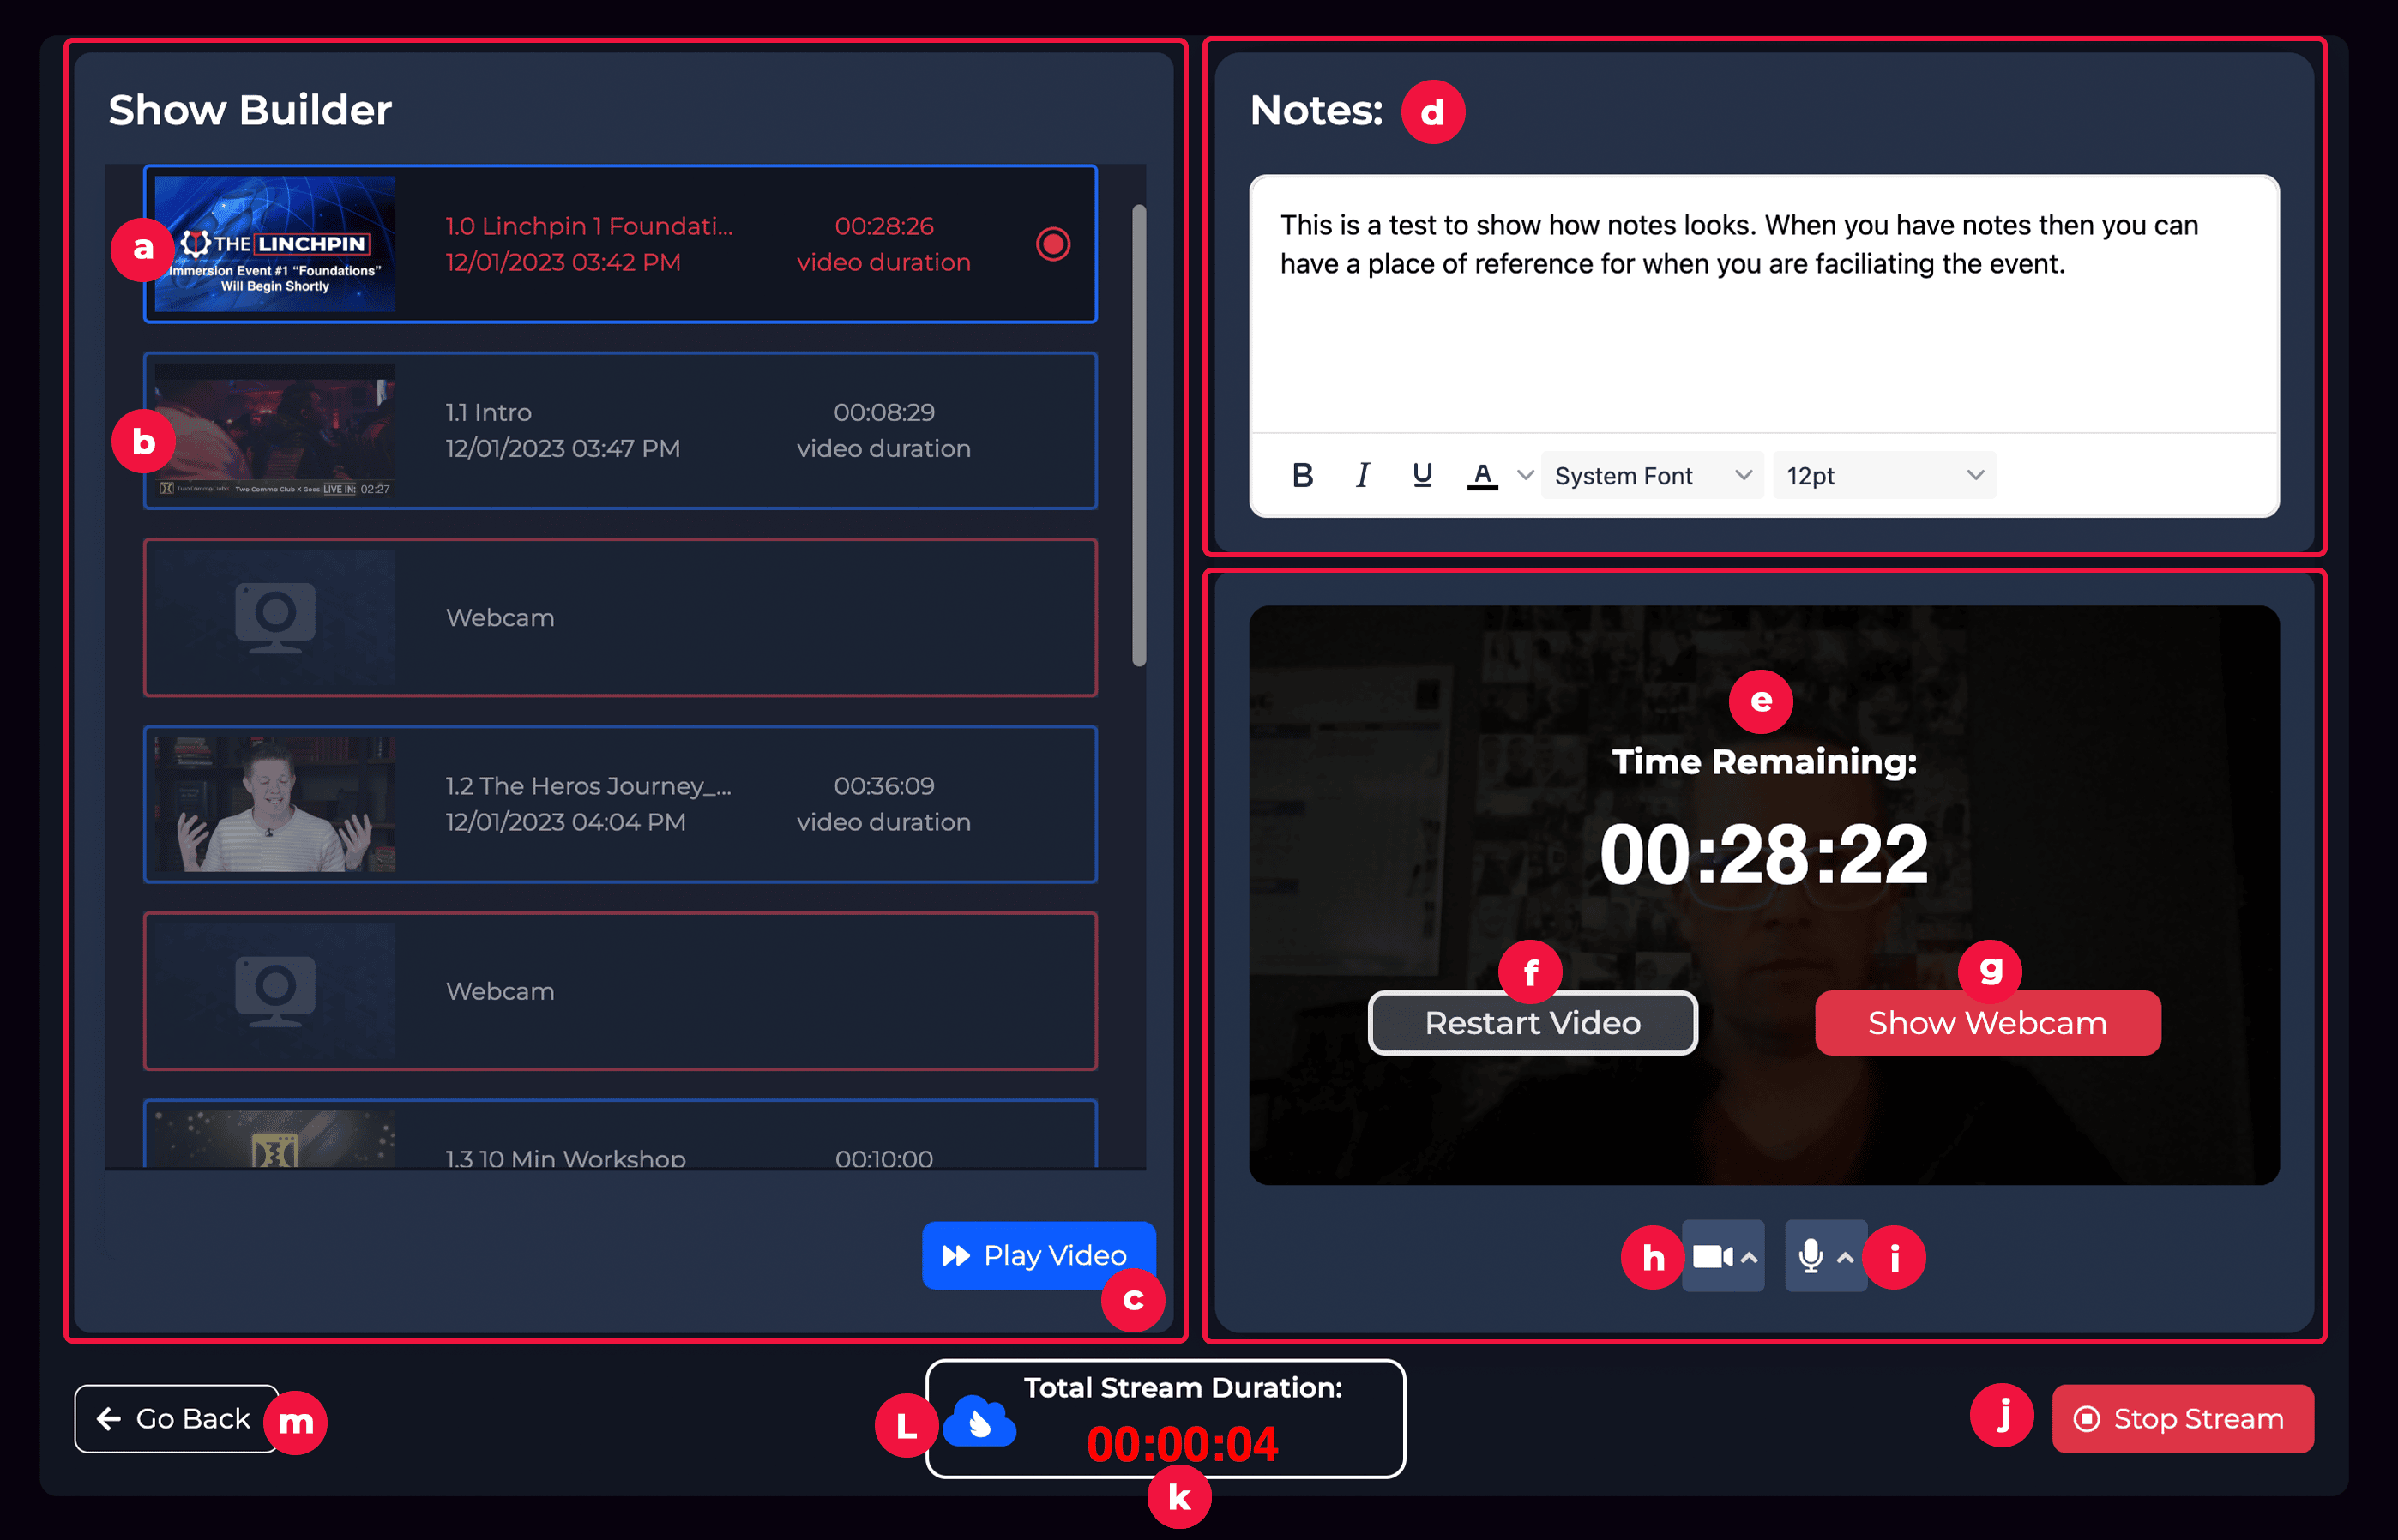Select the 1.2 The Heros Journey item

[620, 804]
